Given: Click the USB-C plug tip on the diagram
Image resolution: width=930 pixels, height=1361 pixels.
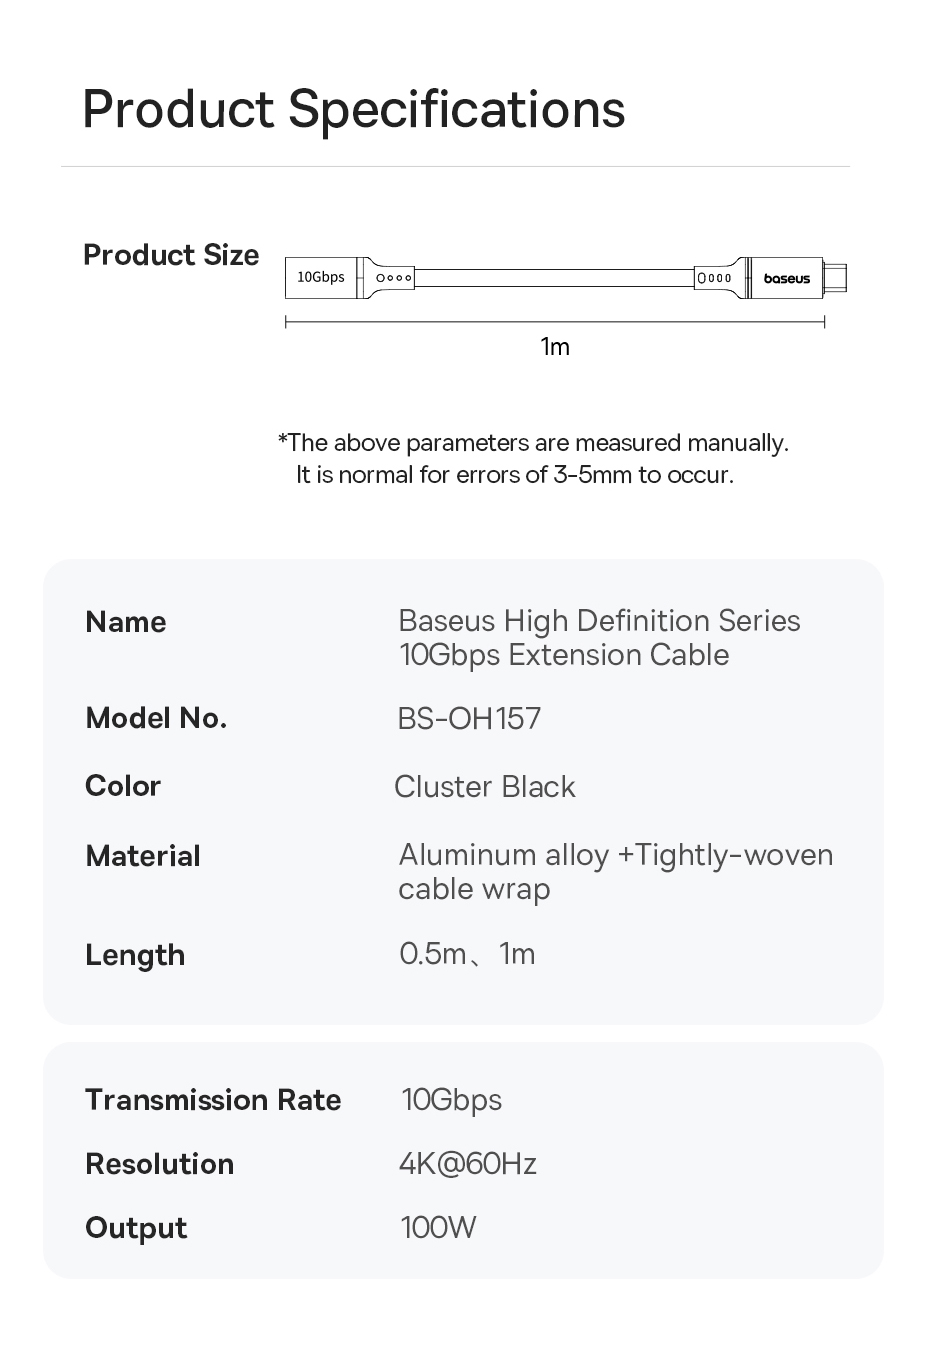Looking at the screenshot, I should pyautogui.click(x=836, y=278).
